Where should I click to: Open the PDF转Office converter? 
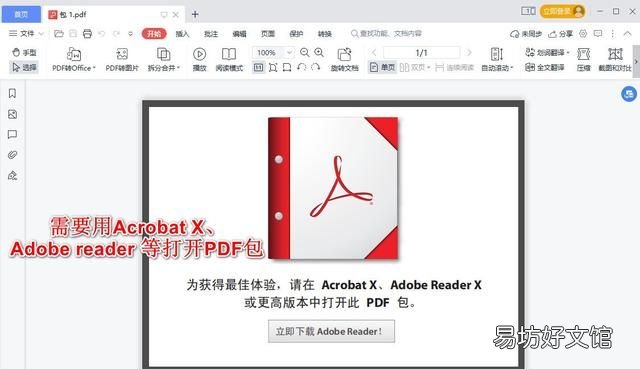click(74, 60)
